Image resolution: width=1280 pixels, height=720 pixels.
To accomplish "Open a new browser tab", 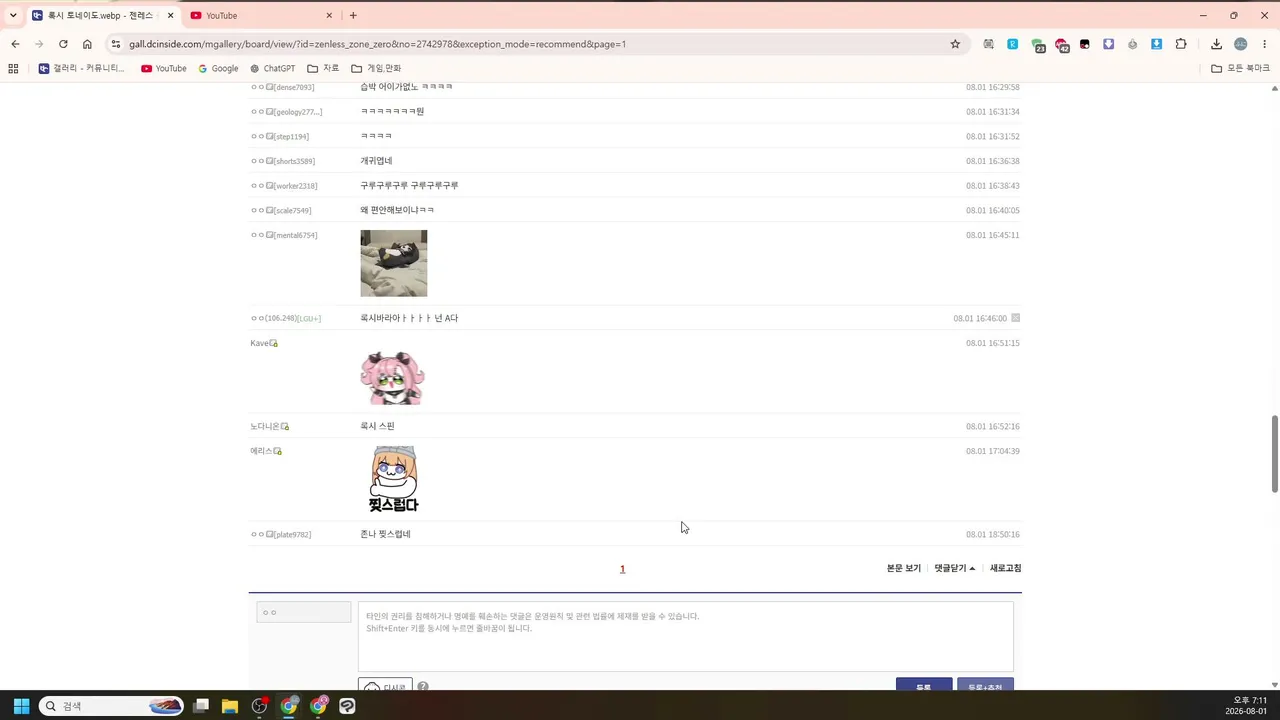I will pos(353,15).
